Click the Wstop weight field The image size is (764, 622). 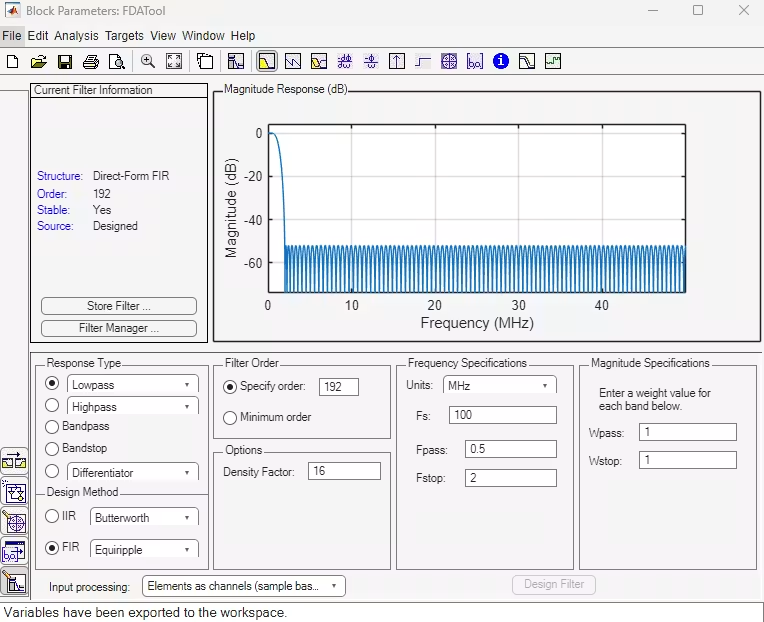pos(688,460)
